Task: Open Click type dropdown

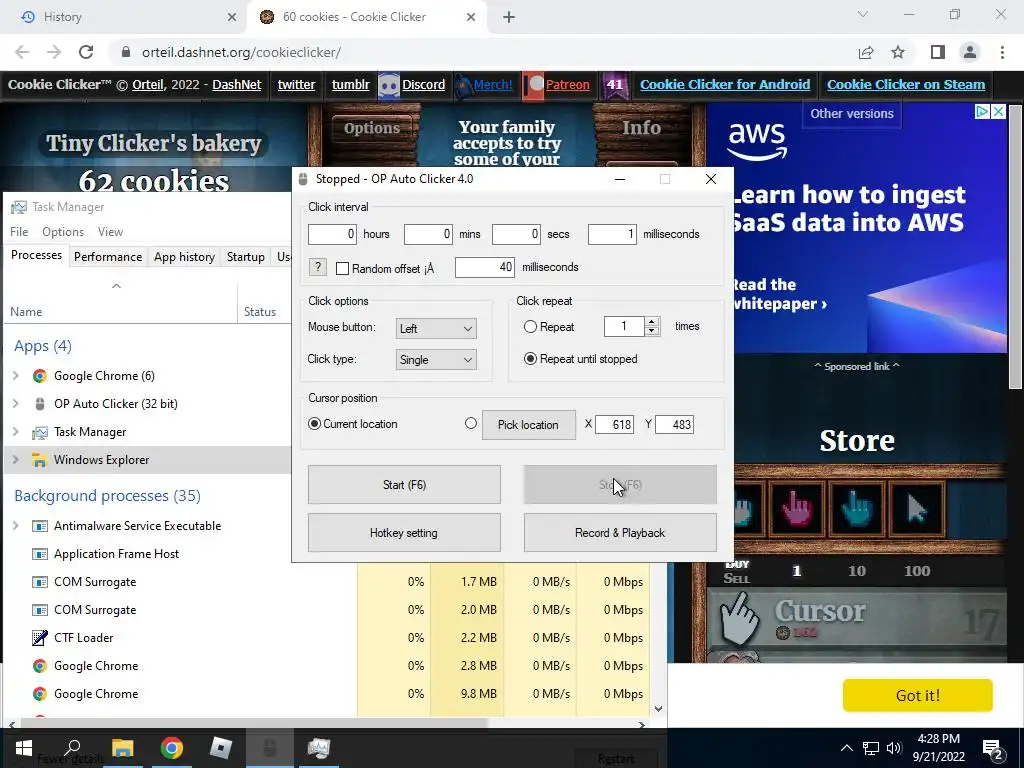Action: [436, 360]
